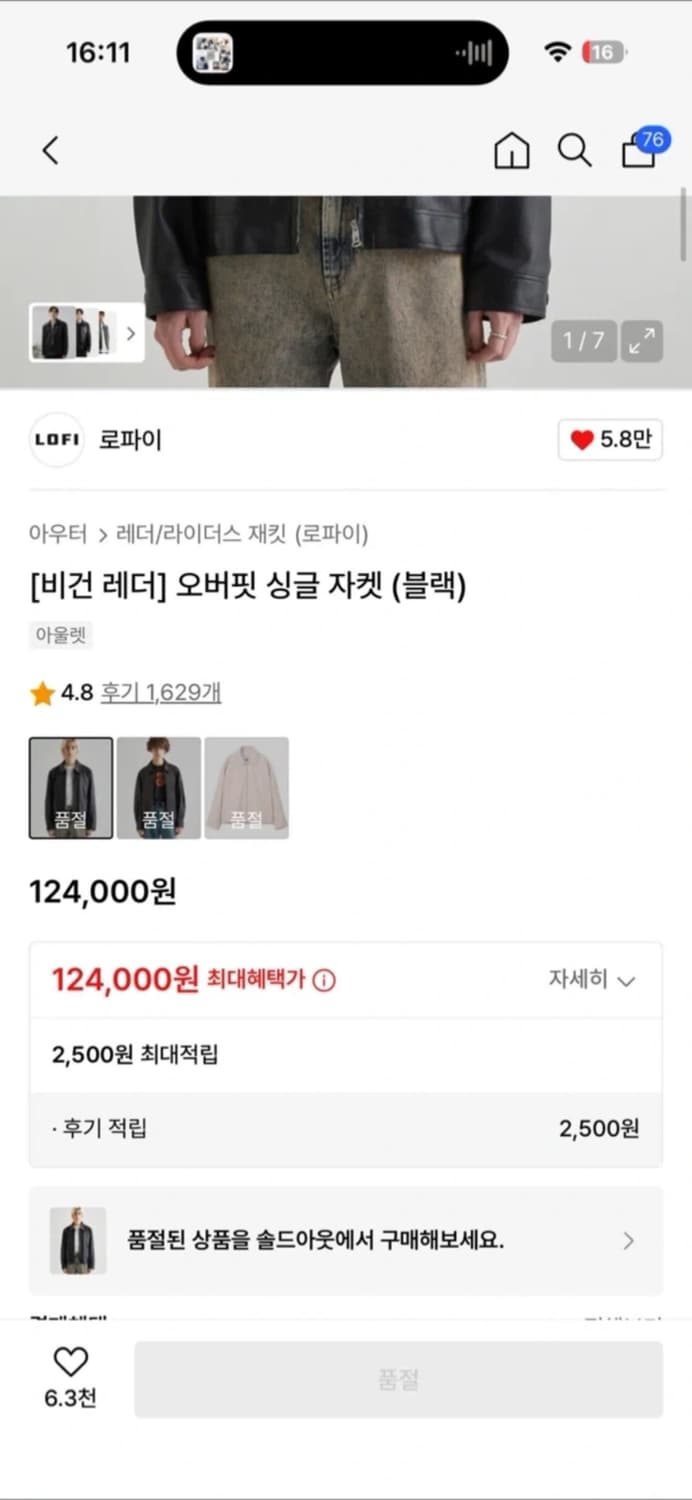692x1500 pixels.
Task: Click the LOFI brand logo
Action: pos(56,440)
